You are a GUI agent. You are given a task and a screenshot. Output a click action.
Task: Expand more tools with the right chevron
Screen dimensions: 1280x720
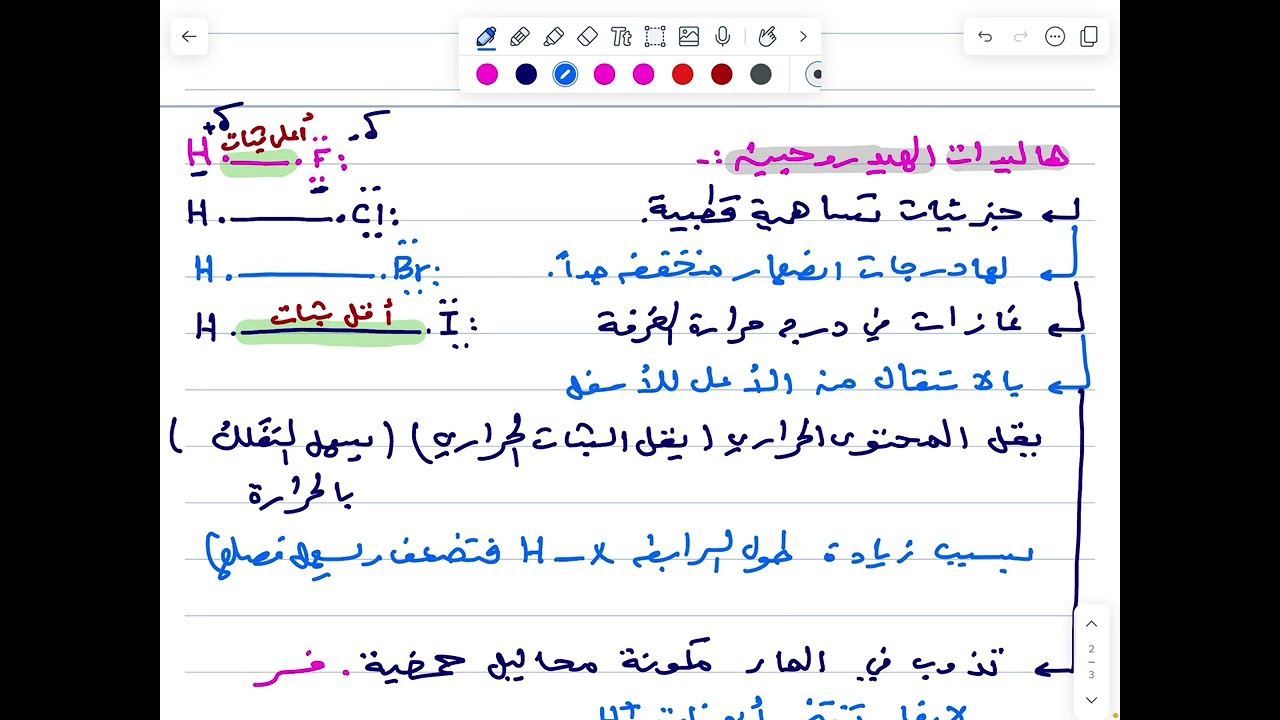point(803,37)
